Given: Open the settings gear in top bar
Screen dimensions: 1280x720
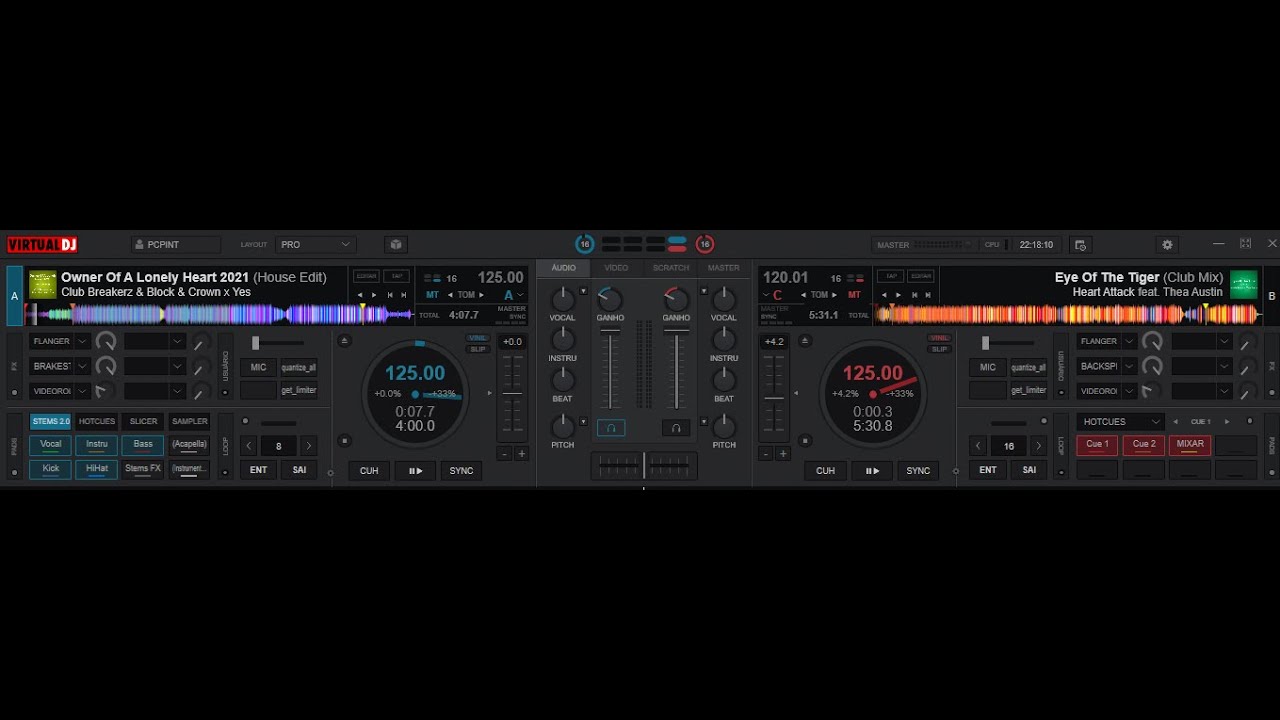Looking at the screenshot, I should [1166, 245].
